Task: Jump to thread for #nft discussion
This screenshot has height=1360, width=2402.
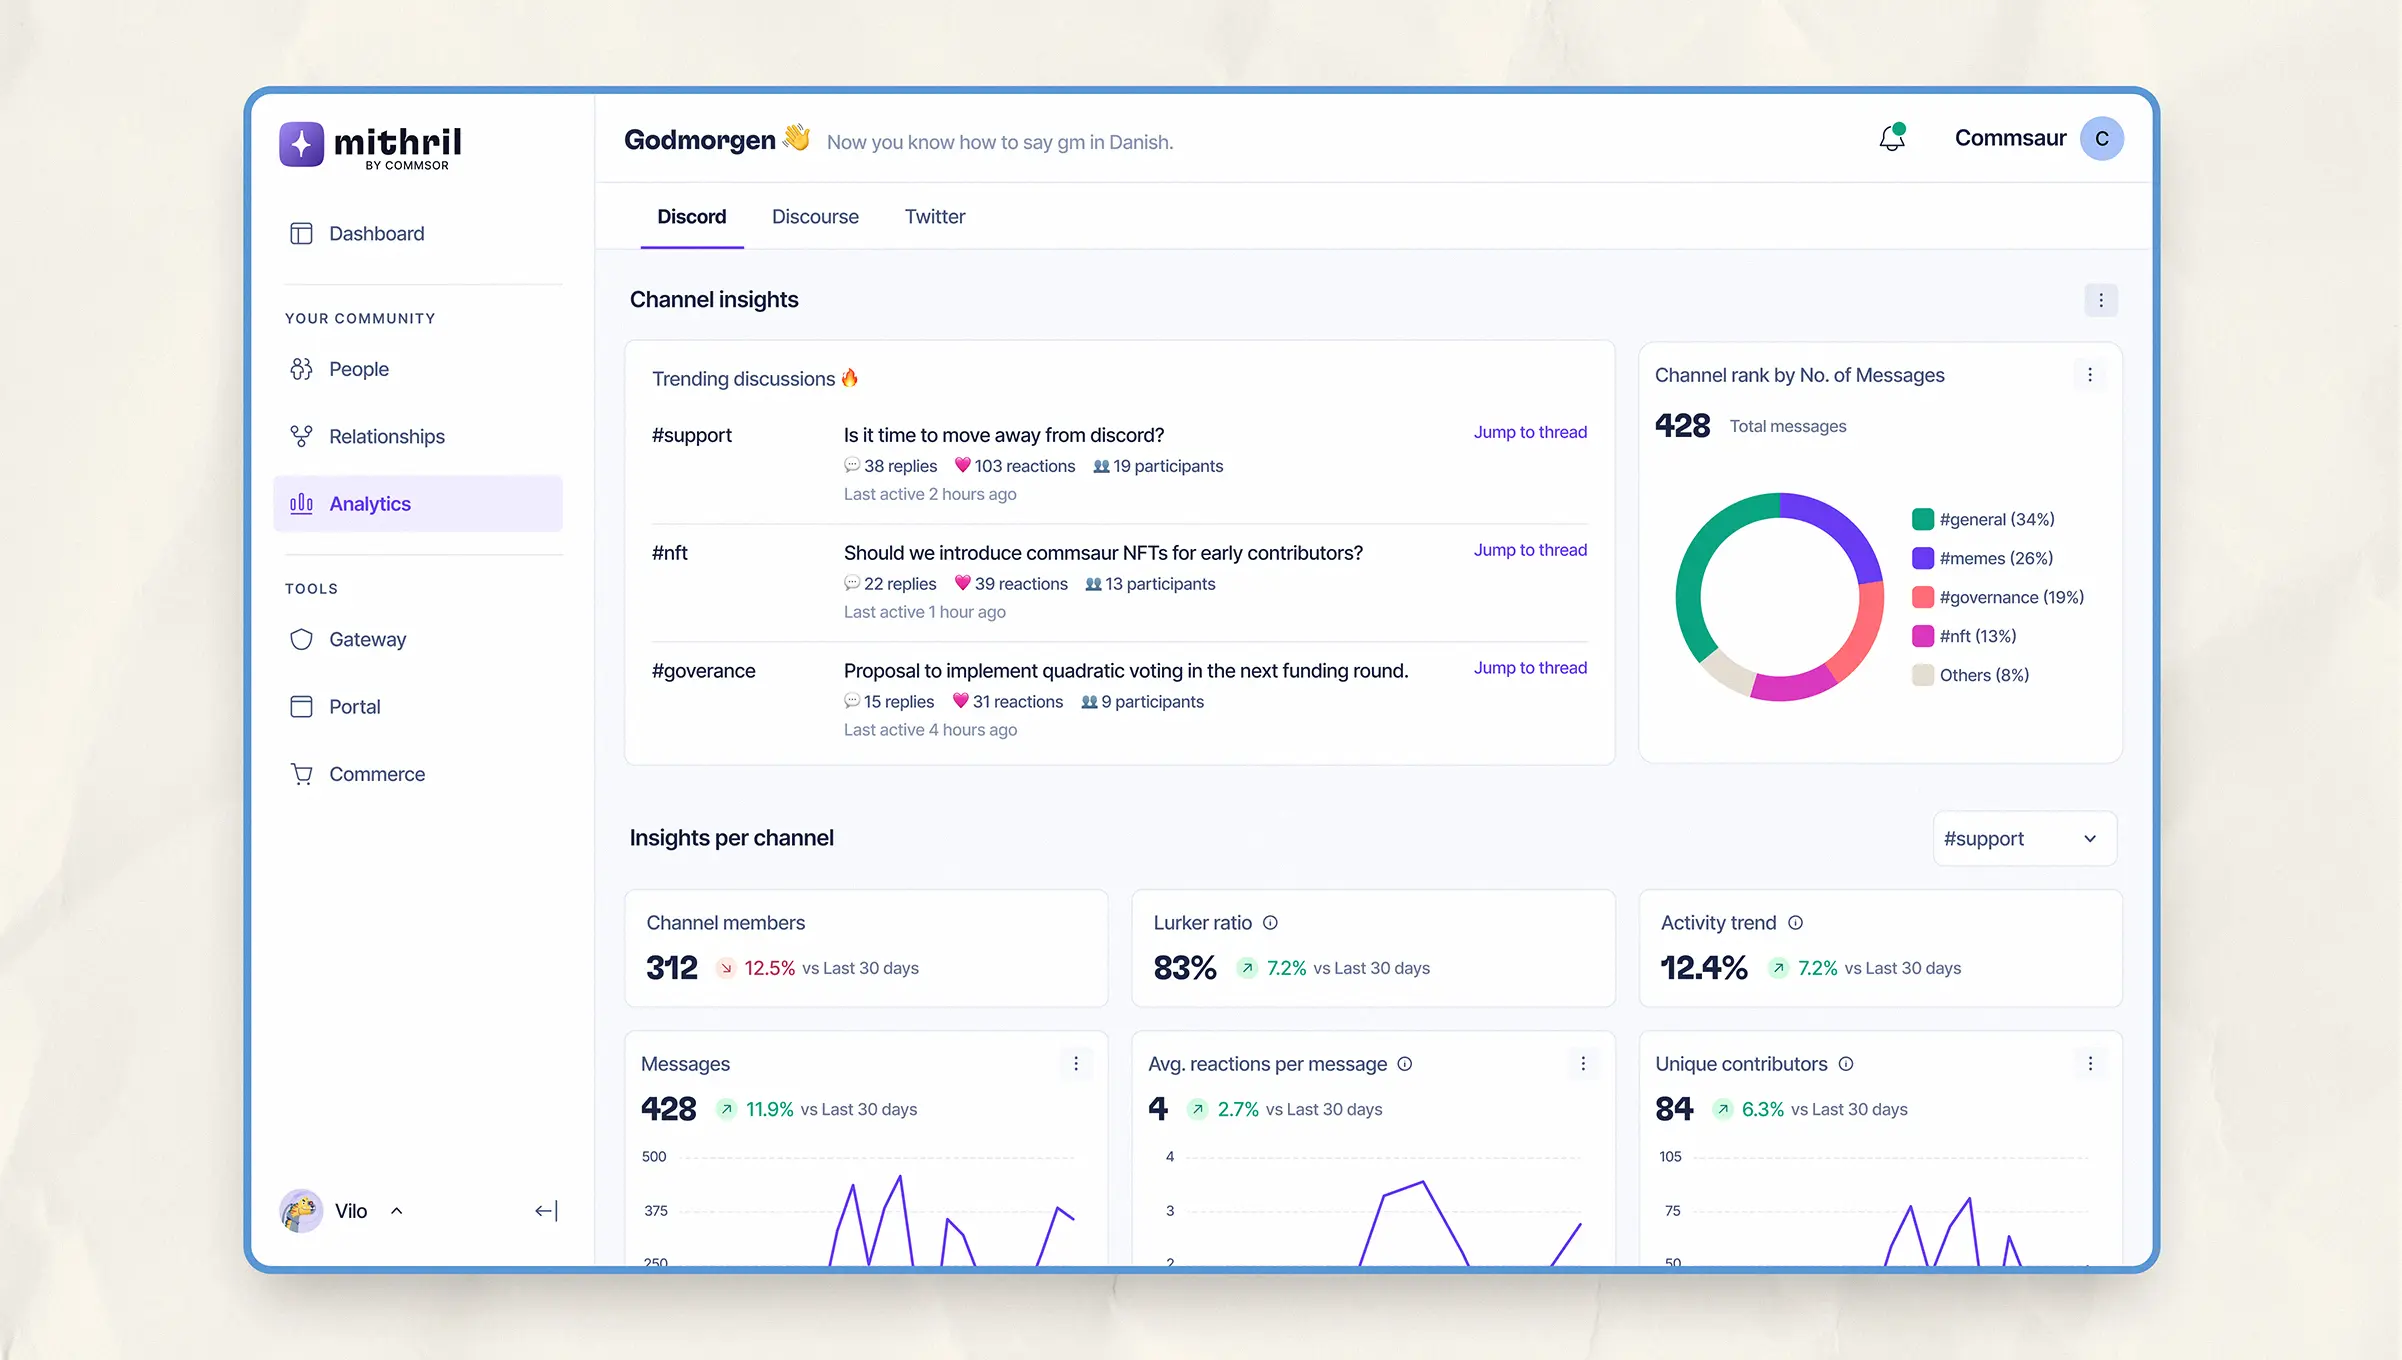Action: pyautogui.click(x=1530, y=550)
